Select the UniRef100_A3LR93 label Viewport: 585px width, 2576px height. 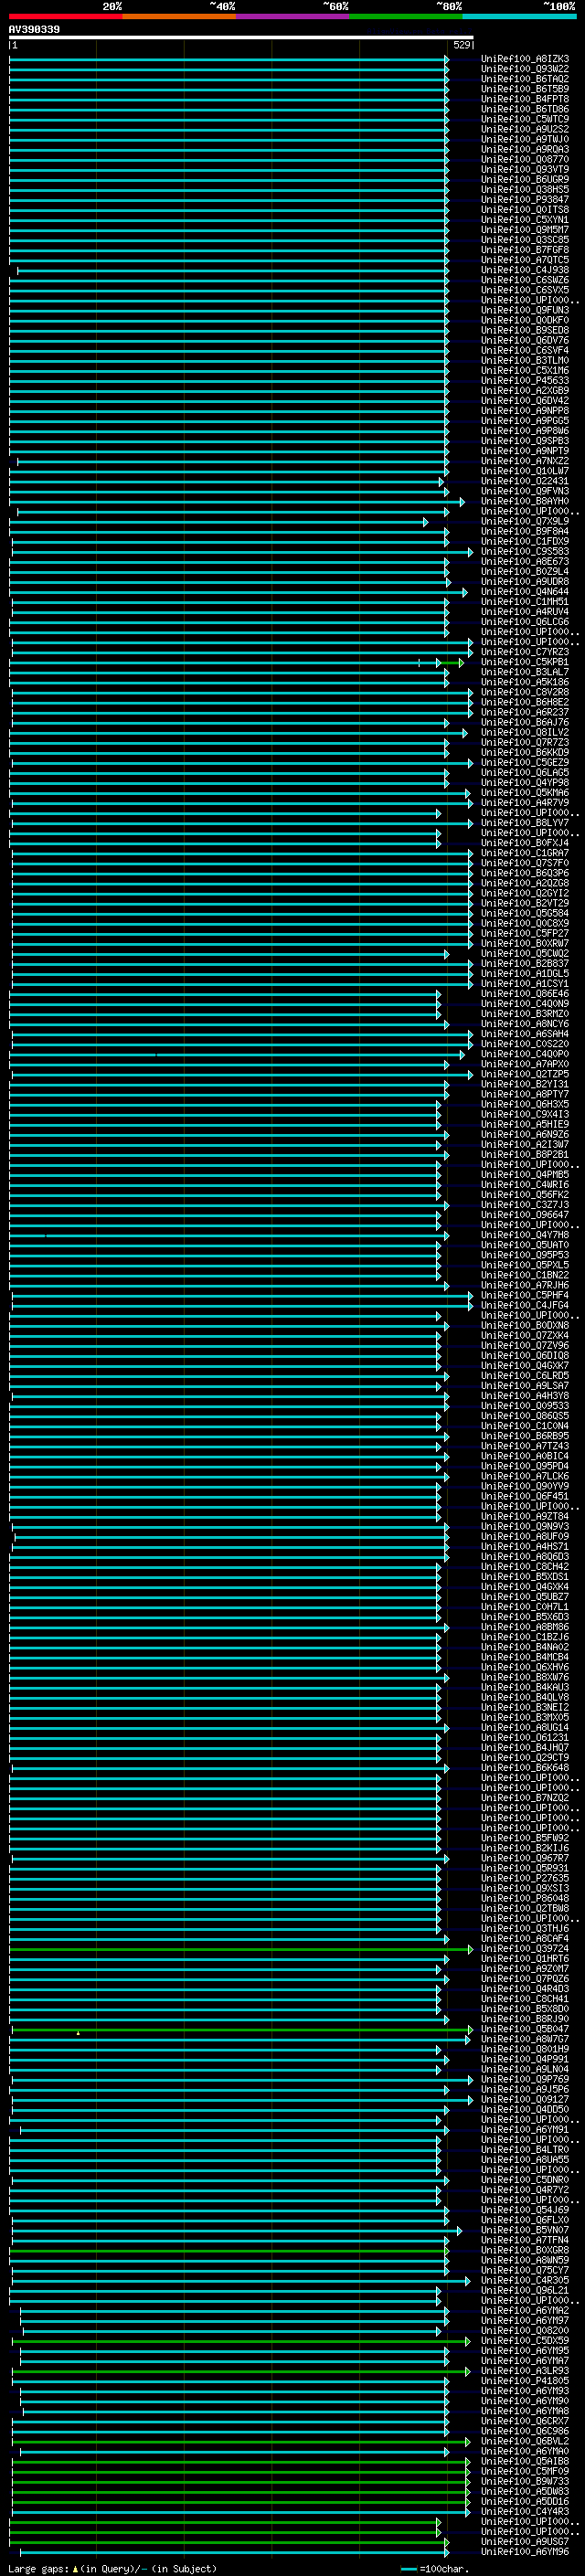coord(525,2371)
